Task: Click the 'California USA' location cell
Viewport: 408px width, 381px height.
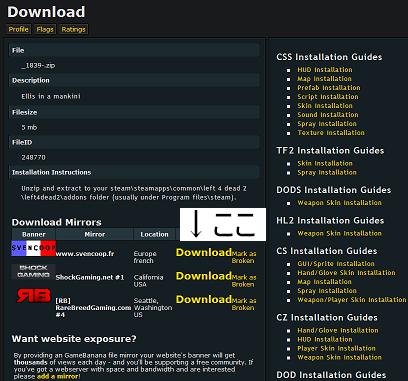Action: (x=148, y=281)
